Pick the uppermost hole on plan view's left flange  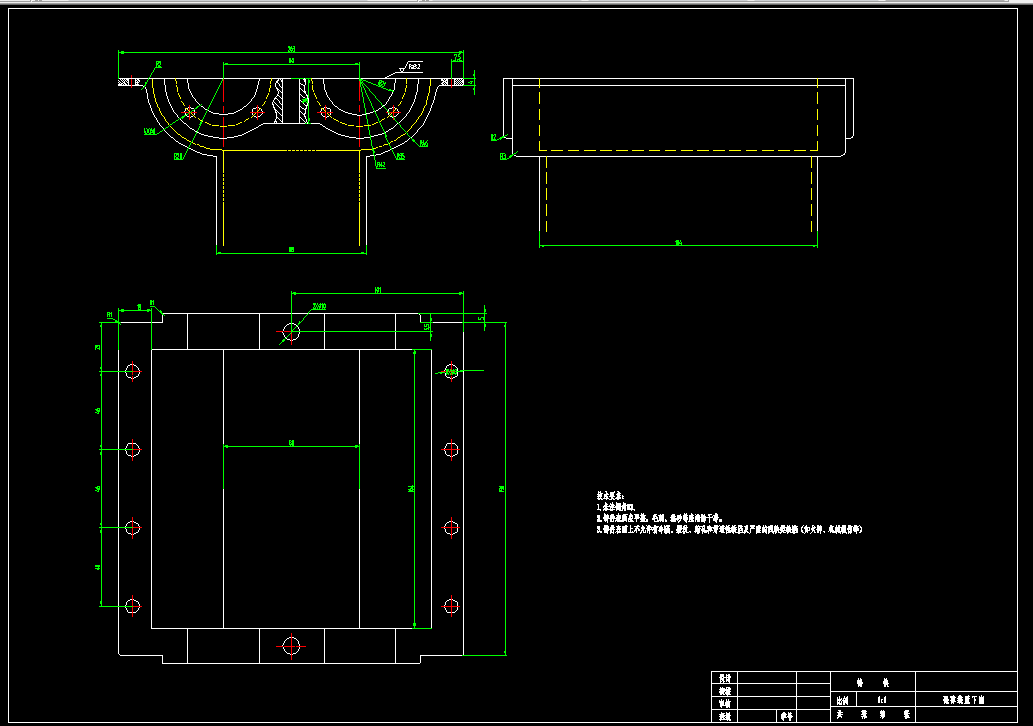pos(132,372)
